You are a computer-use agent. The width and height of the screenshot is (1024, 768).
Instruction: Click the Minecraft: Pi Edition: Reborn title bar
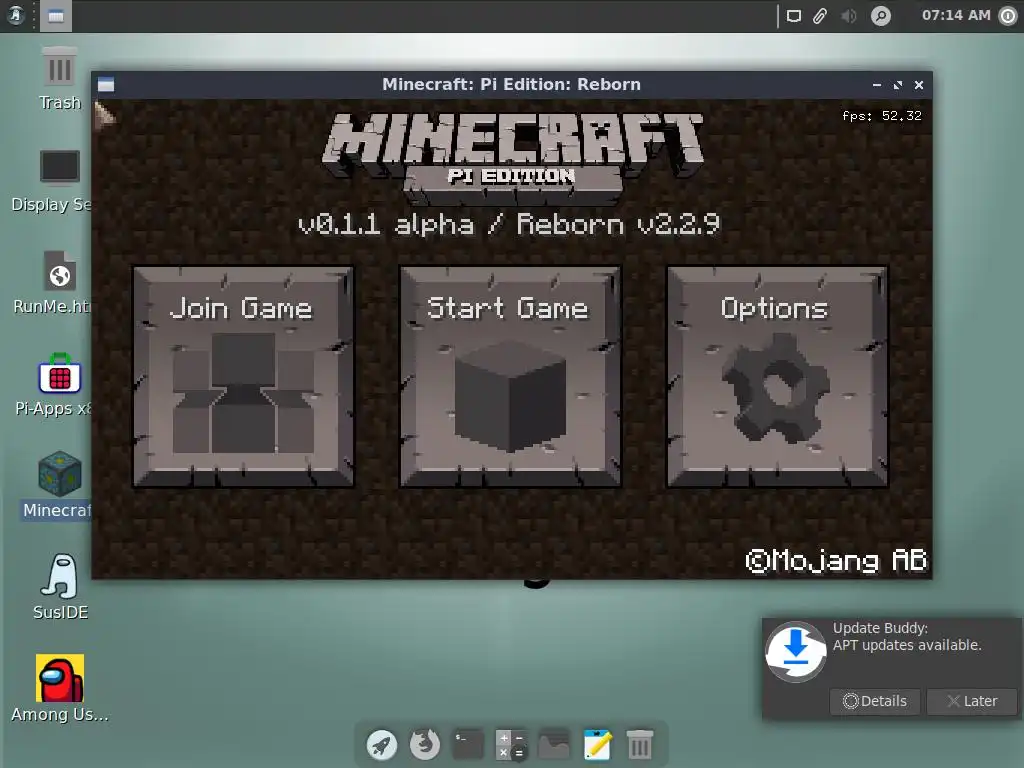point(511,85)
